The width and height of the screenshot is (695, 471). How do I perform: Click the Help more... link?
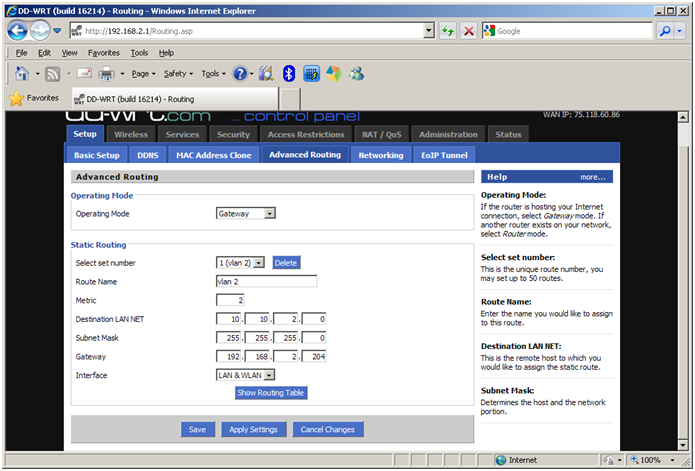(593, 177)
